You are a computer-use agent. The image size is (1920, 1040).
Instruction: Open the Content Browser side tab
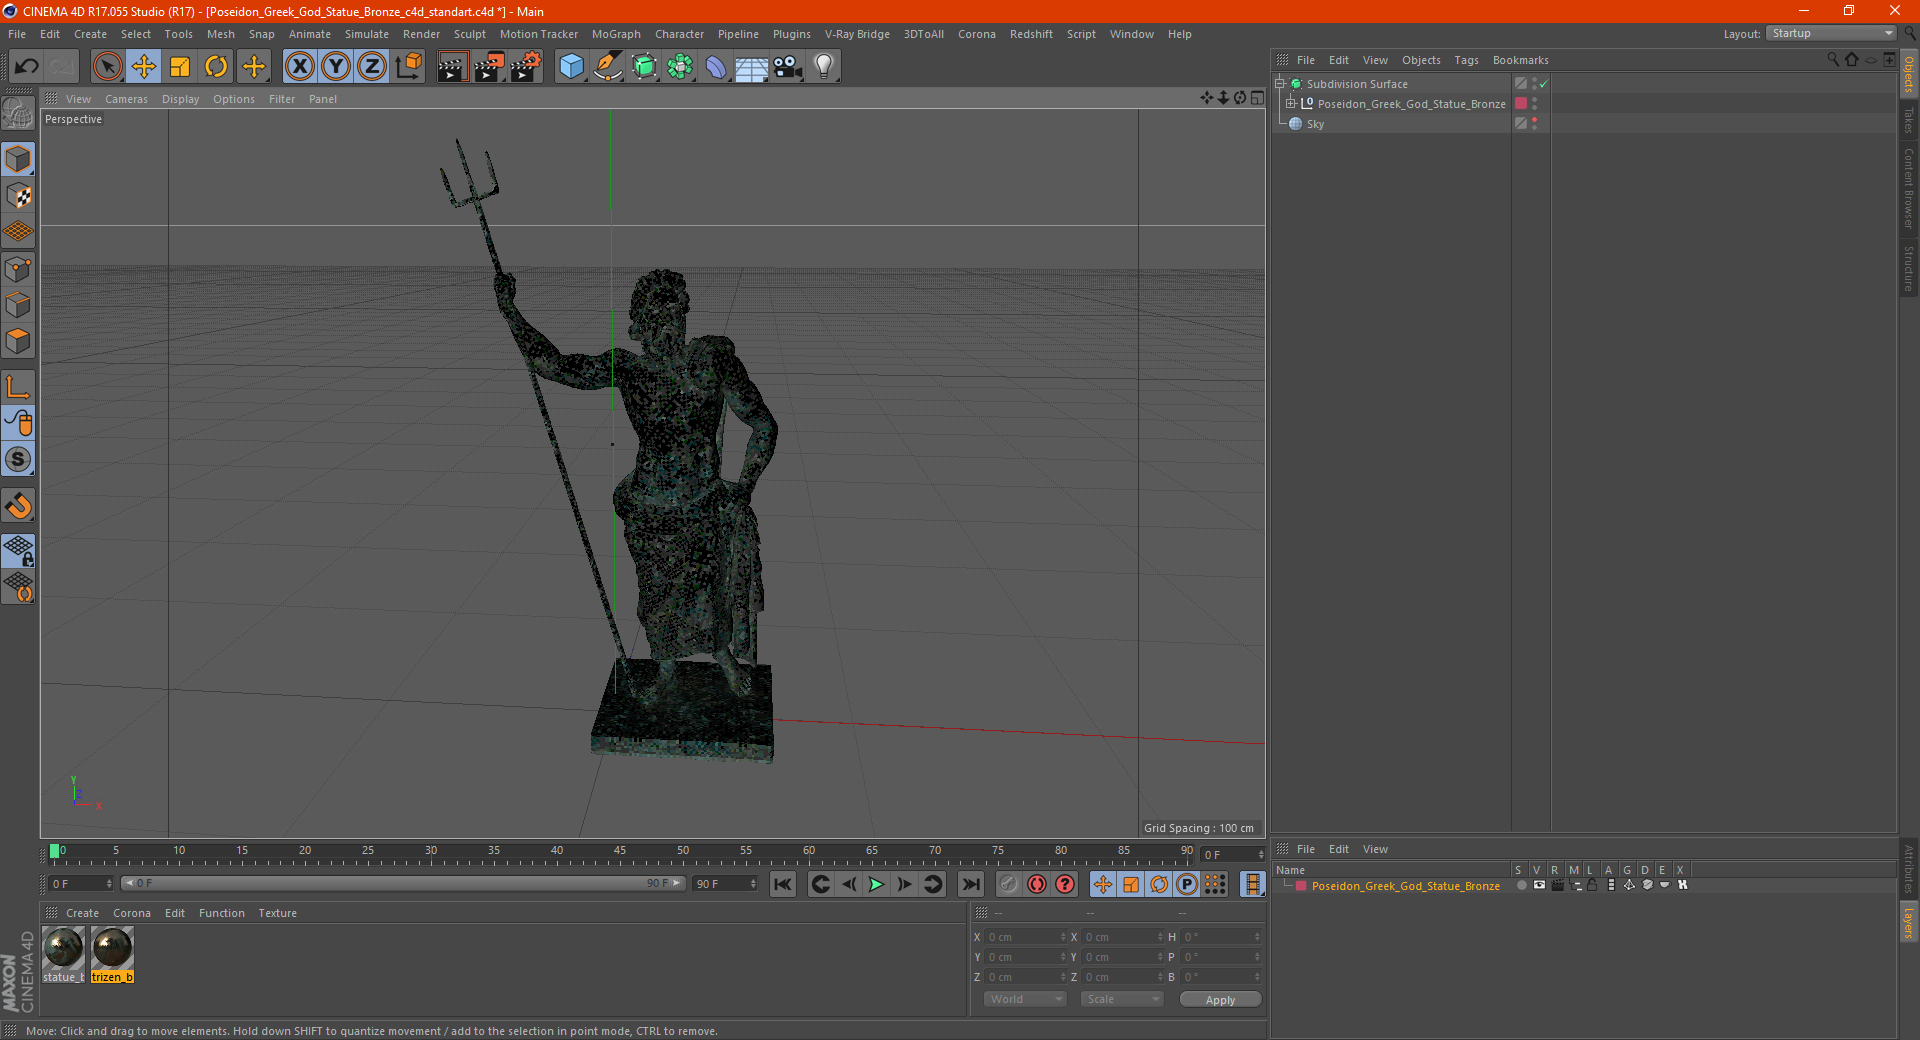pos(1909,188)
